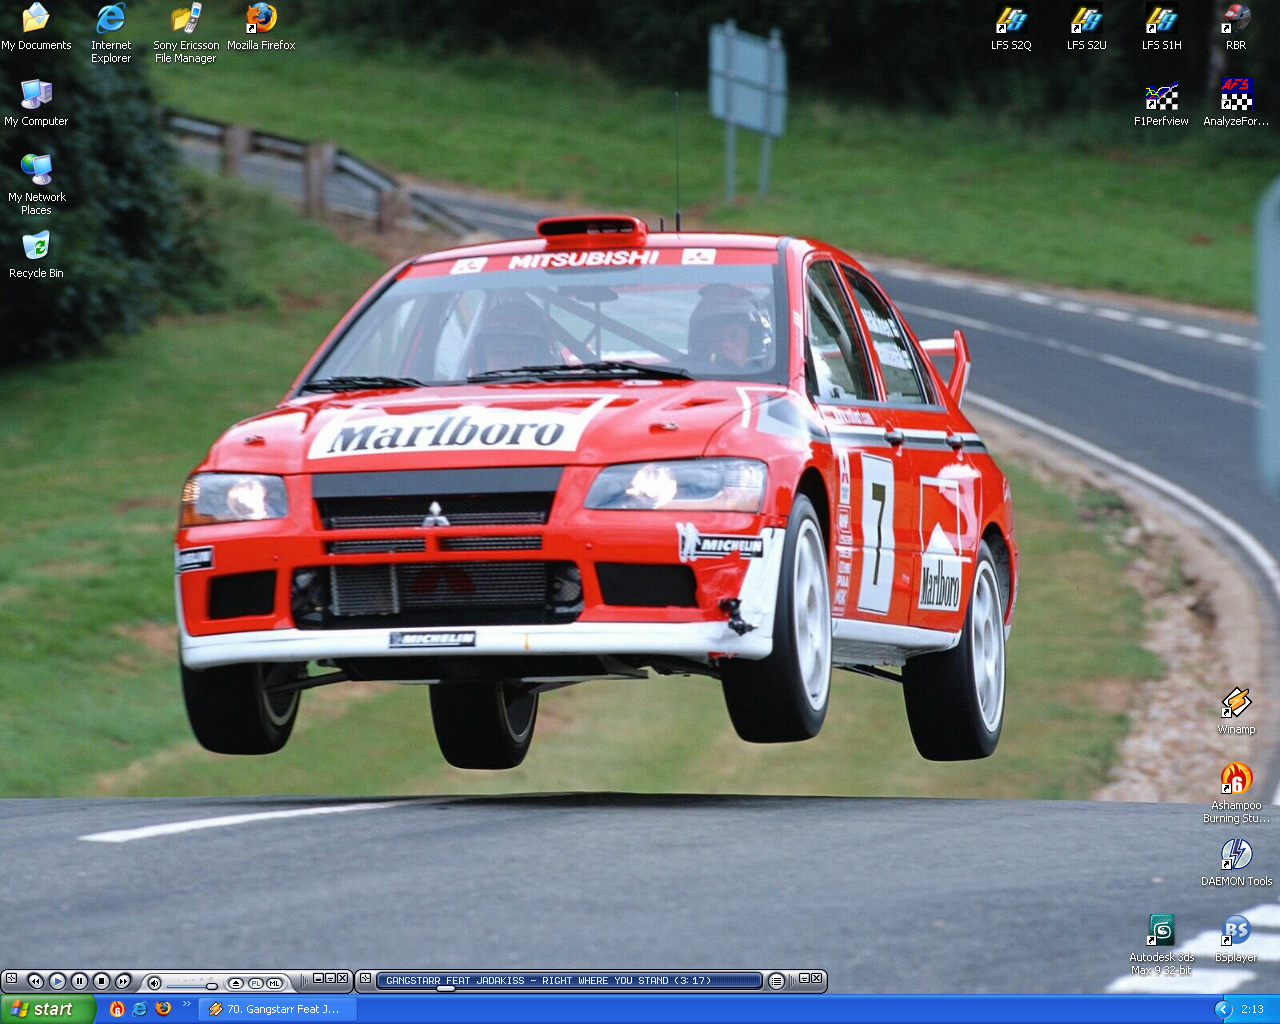Open the My Documents desktop folder
This screenshot has width=1280, height=1024.
coord(36,27)
